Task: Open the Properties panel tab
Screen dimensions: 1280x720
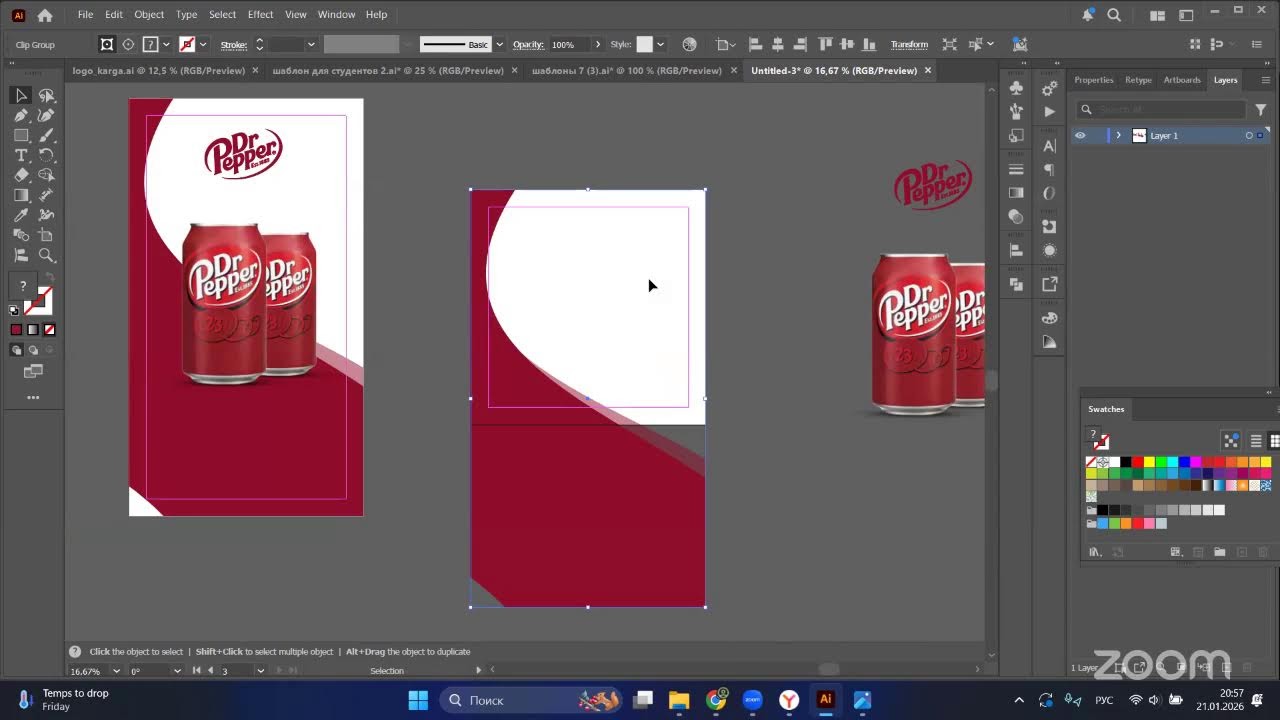Action: 1093,80
